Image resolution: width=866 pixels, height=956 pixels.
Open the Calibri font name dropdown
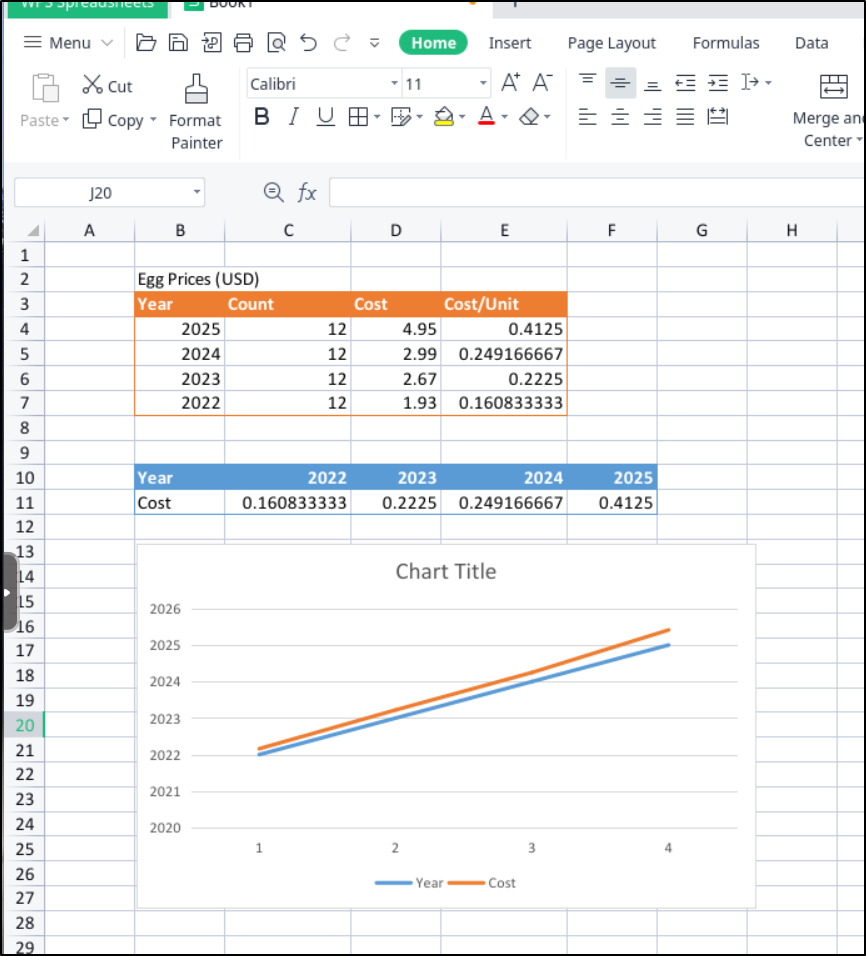[x=395, y=84]
